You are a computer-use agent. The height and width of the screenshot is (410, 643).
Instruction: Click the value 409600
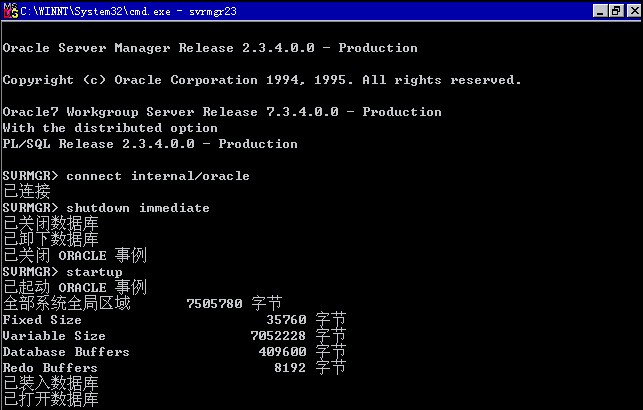(x=283, y=352)
